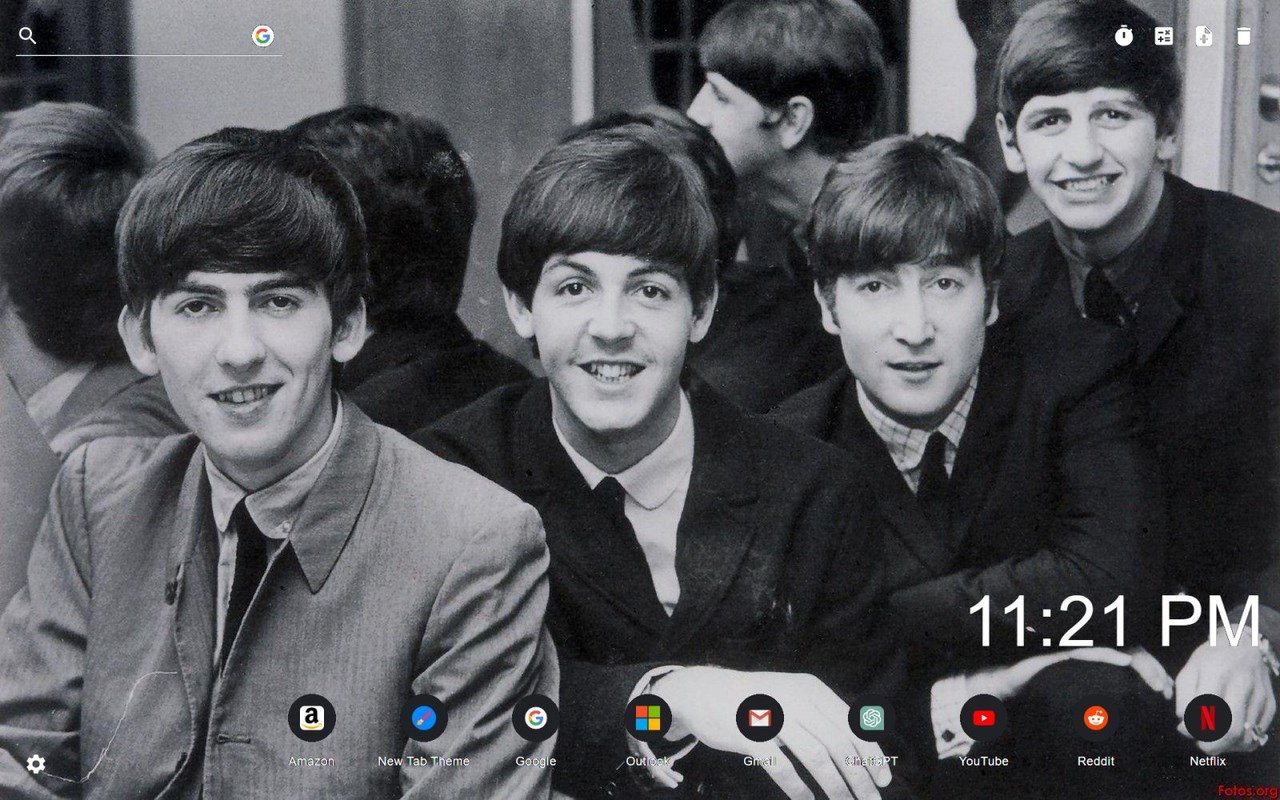
Task: Open the New Tab Theme shortcut icon
Action: click(x=424, y=718)
